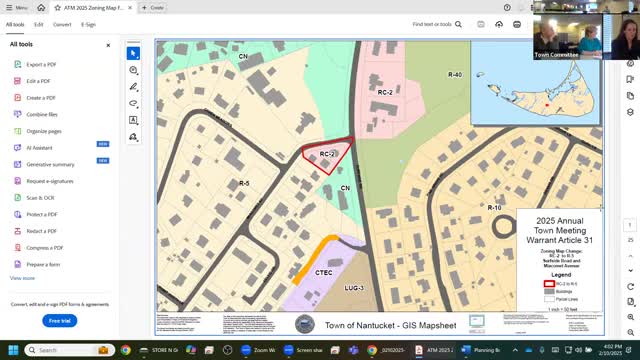
Task: Select the ATM 2025 Zoning Map document tab
Action: 93,7
